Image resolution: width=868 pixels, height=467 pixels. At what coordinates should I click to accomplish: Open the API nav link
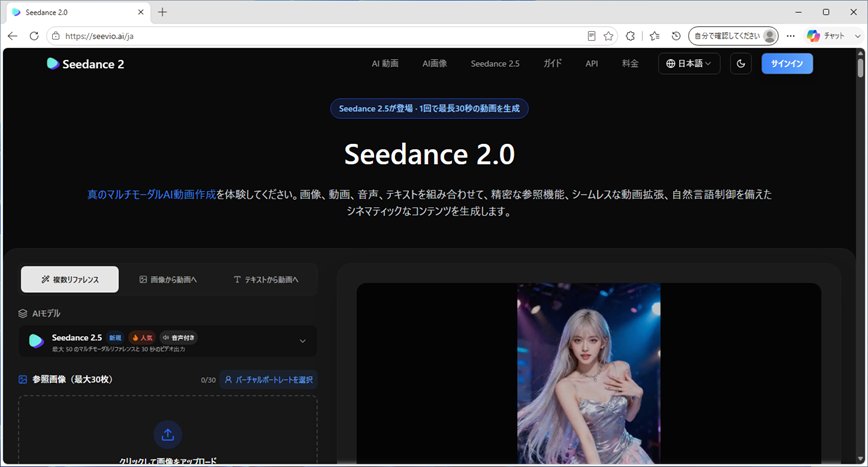[x=592, y=64]
